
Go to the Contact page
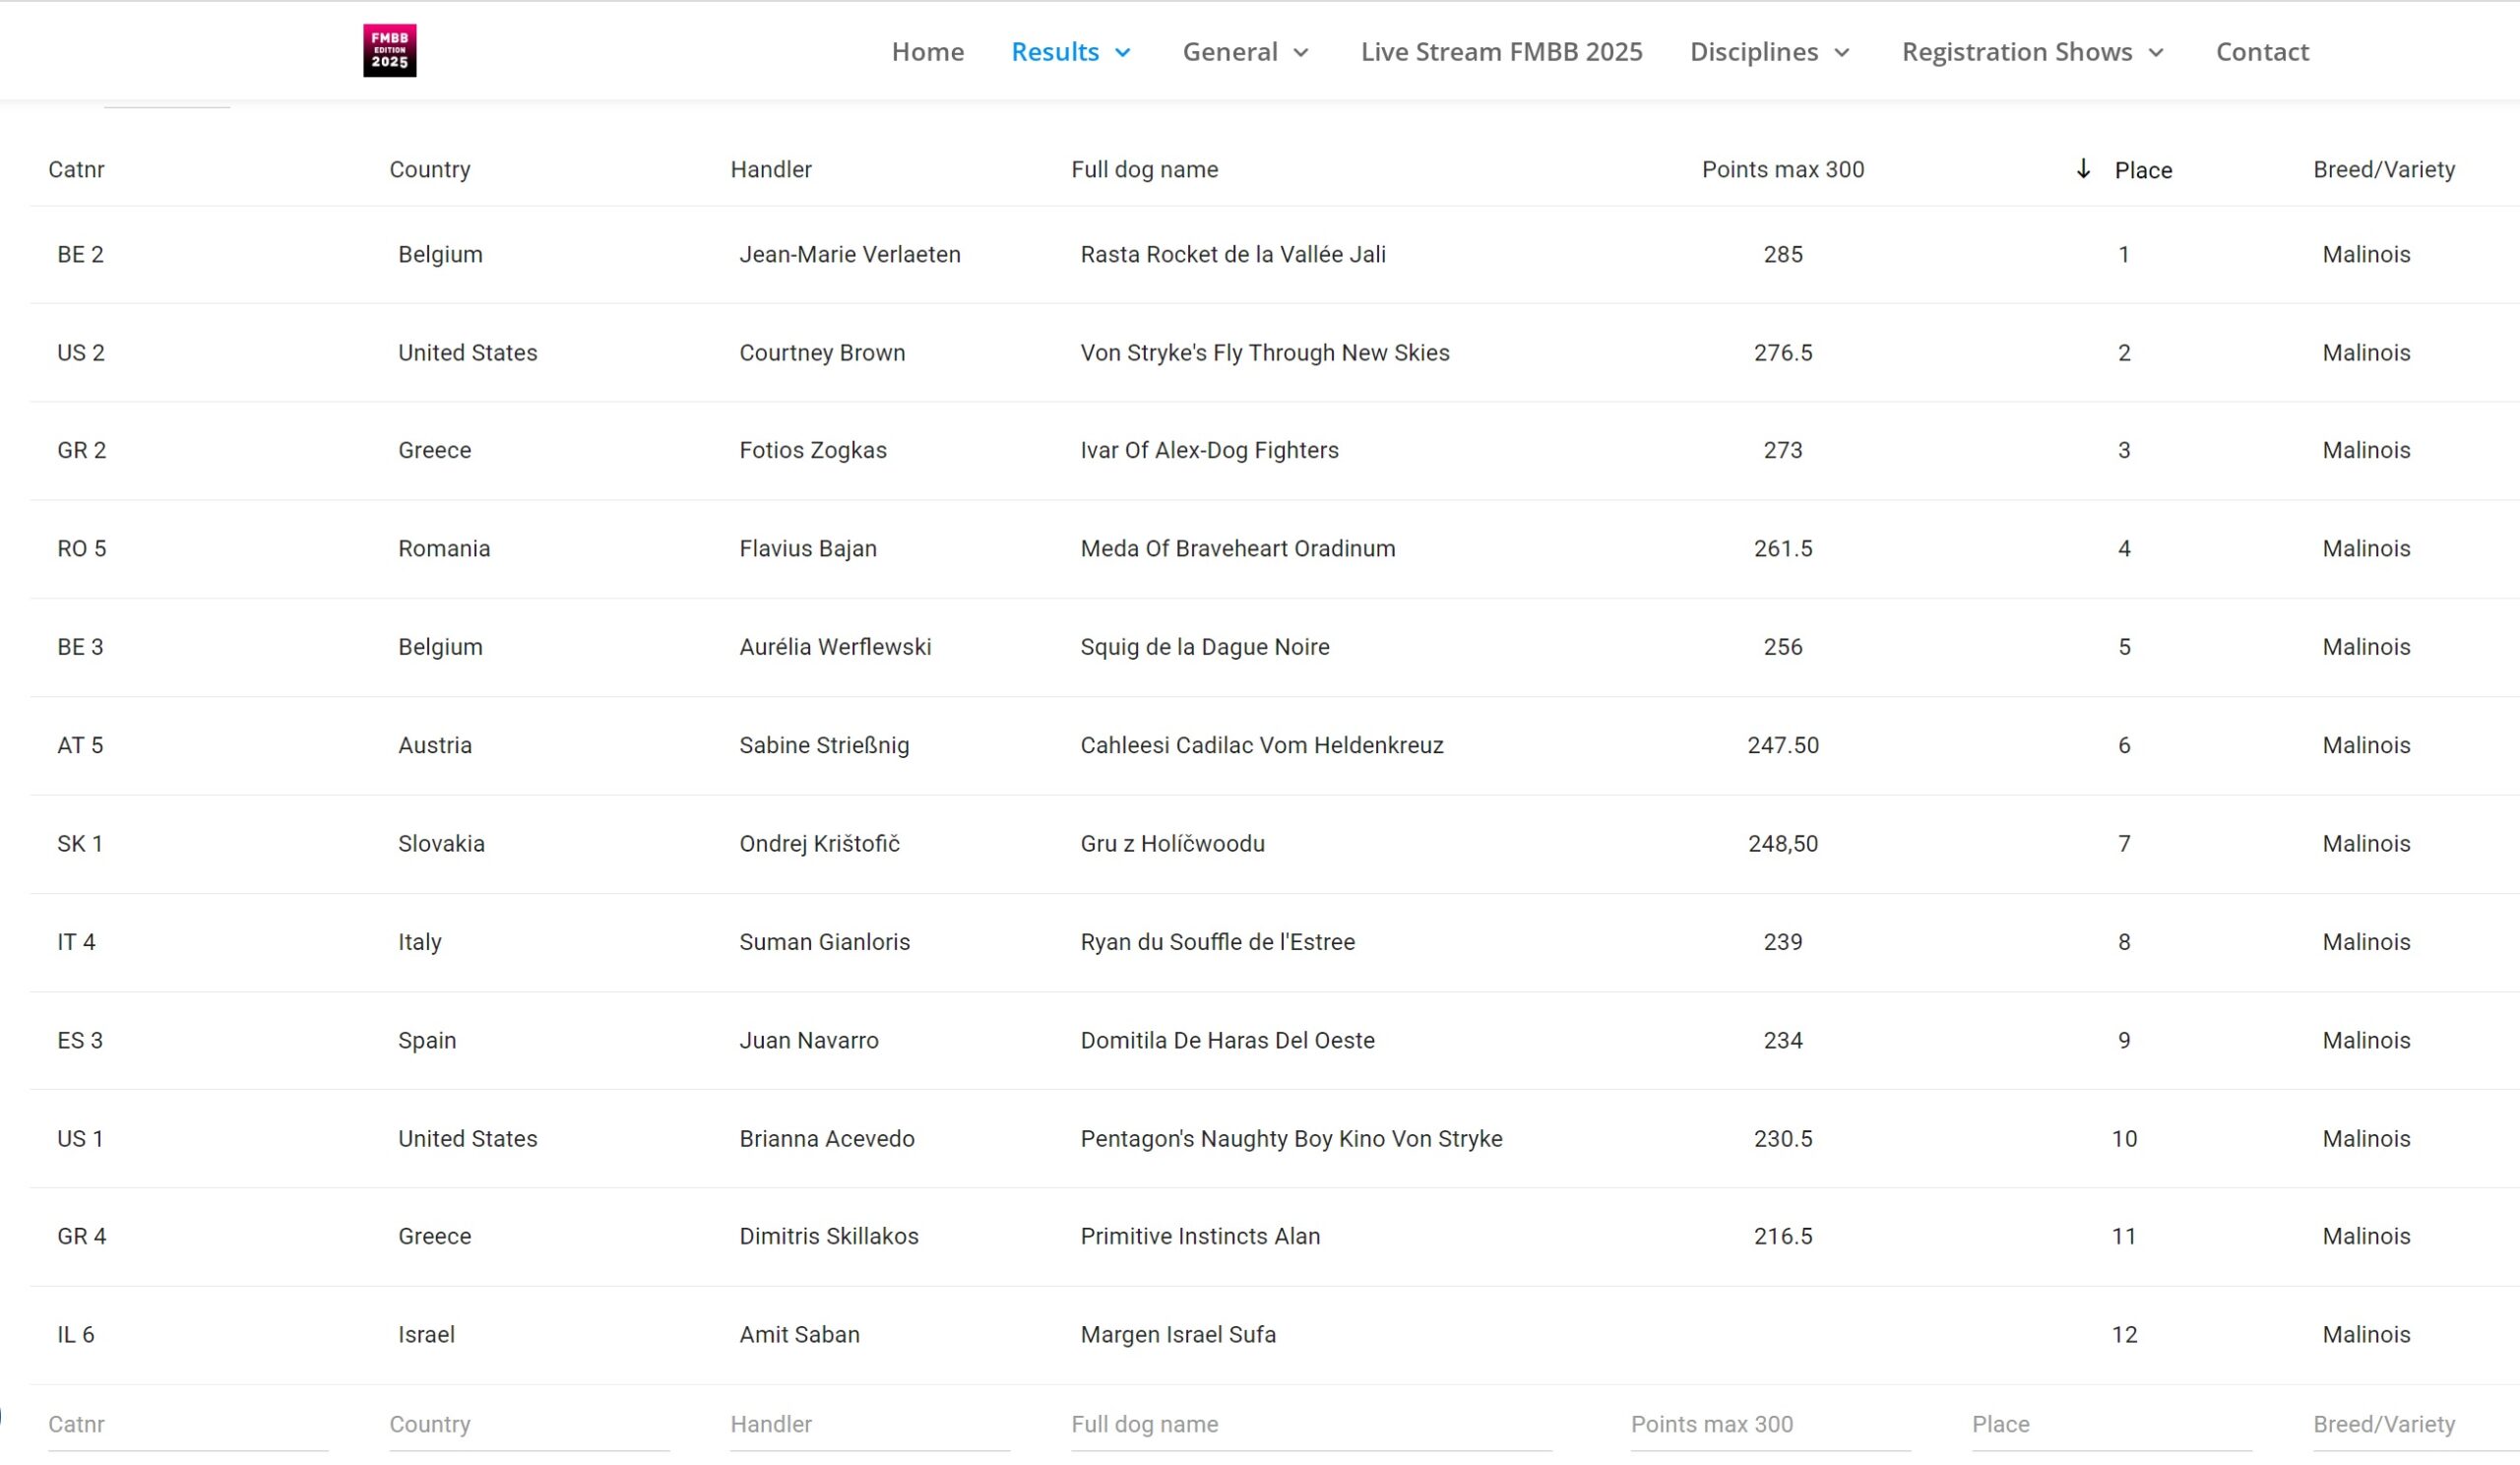coord(2262,51)
